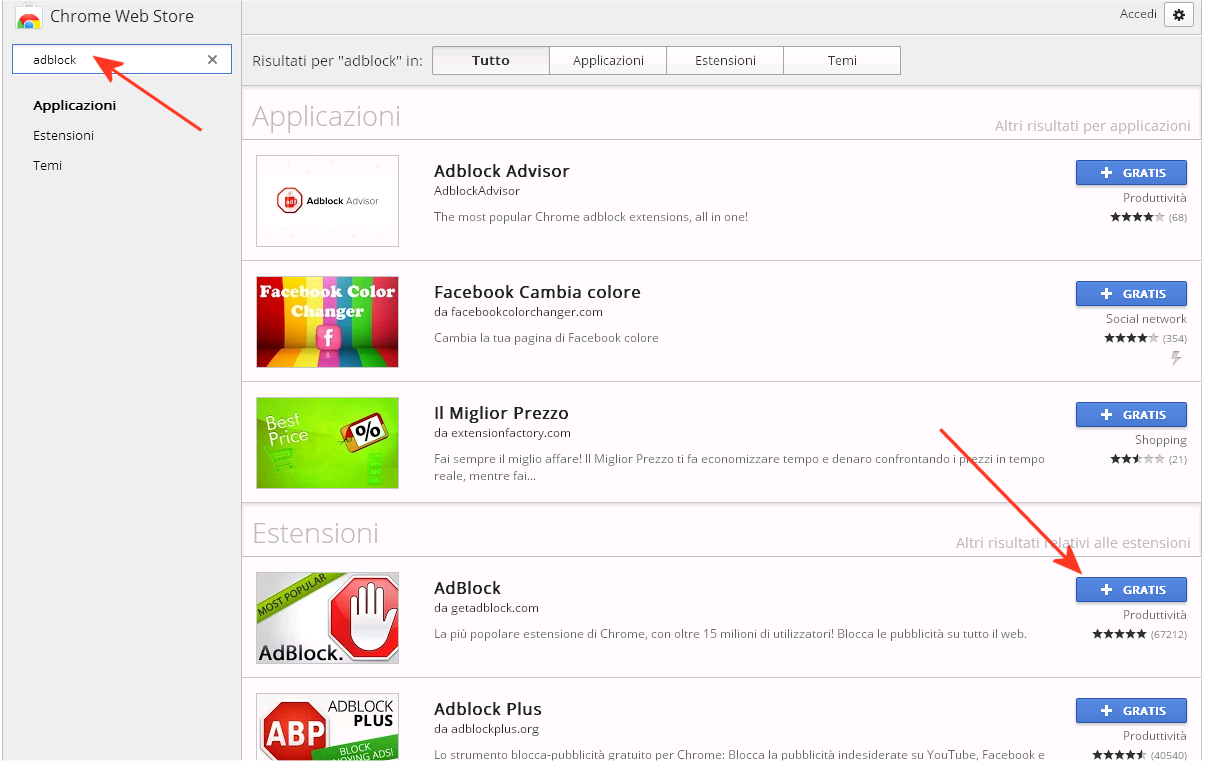Click the Accedi sign-in link
1213x761 pixels.
[1138, 14]
